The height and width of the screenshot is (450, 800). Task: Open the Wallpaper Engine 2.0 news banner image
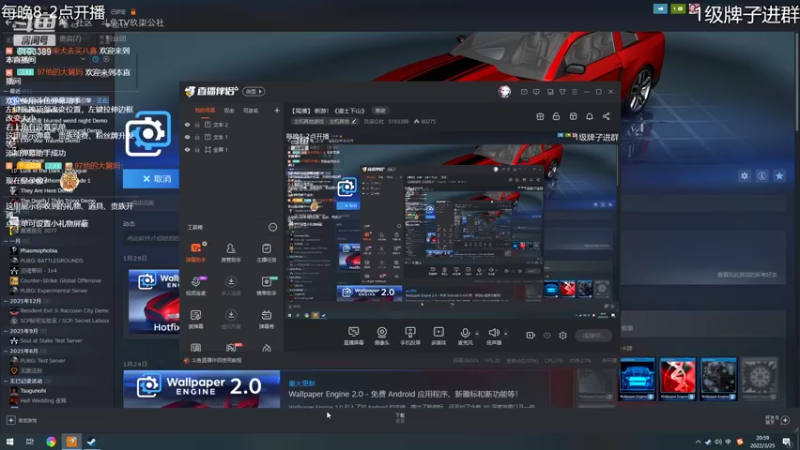(x=202, y=389)
